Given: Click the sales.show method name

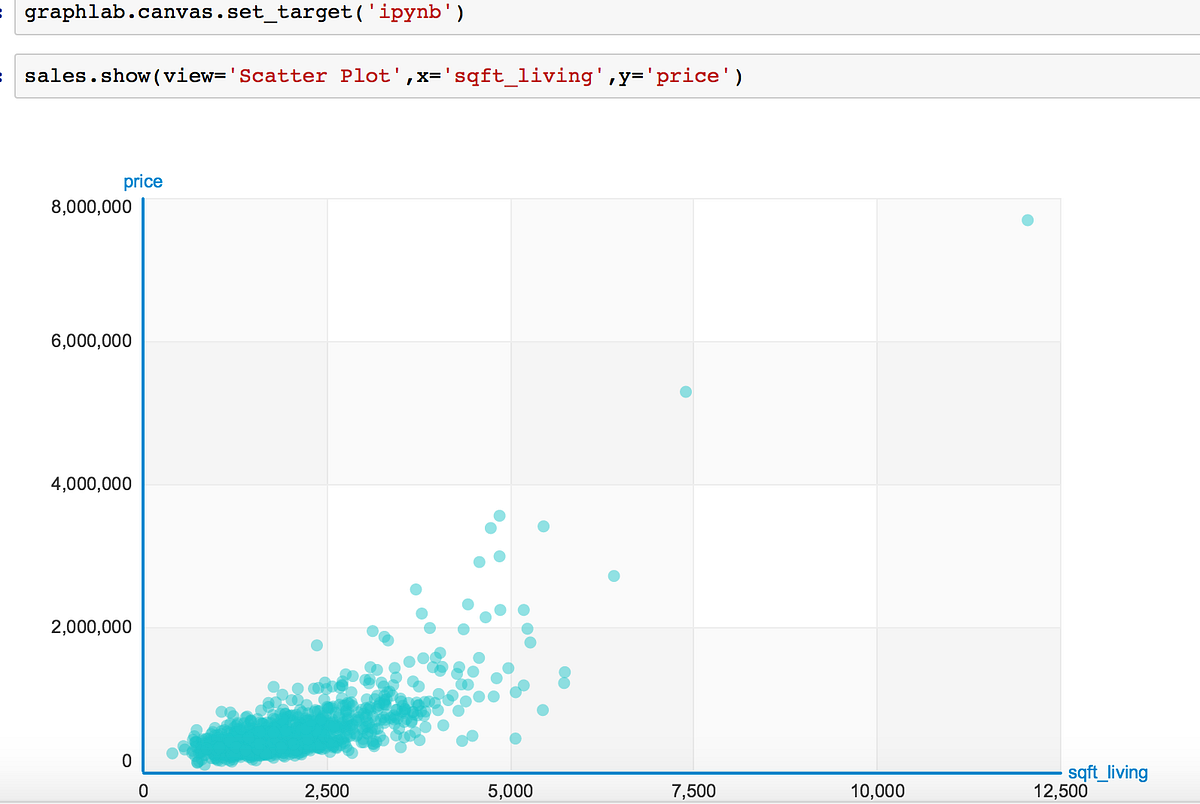Looking at the screenshot, I should pyautogui.click(x=90, y=74).
